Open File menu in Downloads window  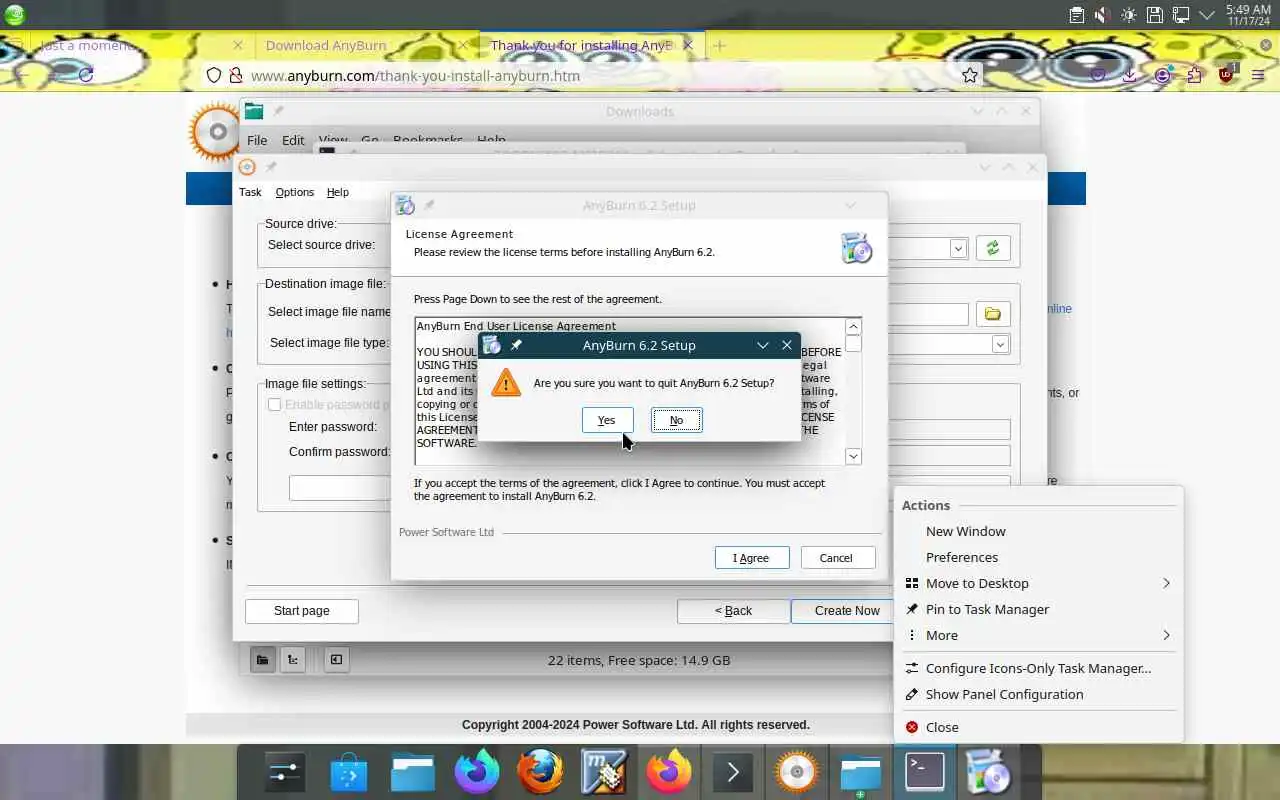(x=257, y=140)
